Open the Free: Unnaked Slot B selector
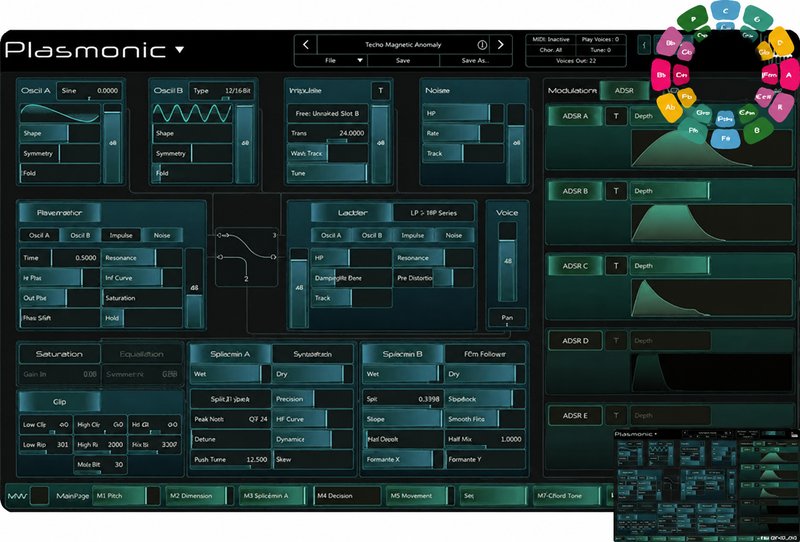 328,113
